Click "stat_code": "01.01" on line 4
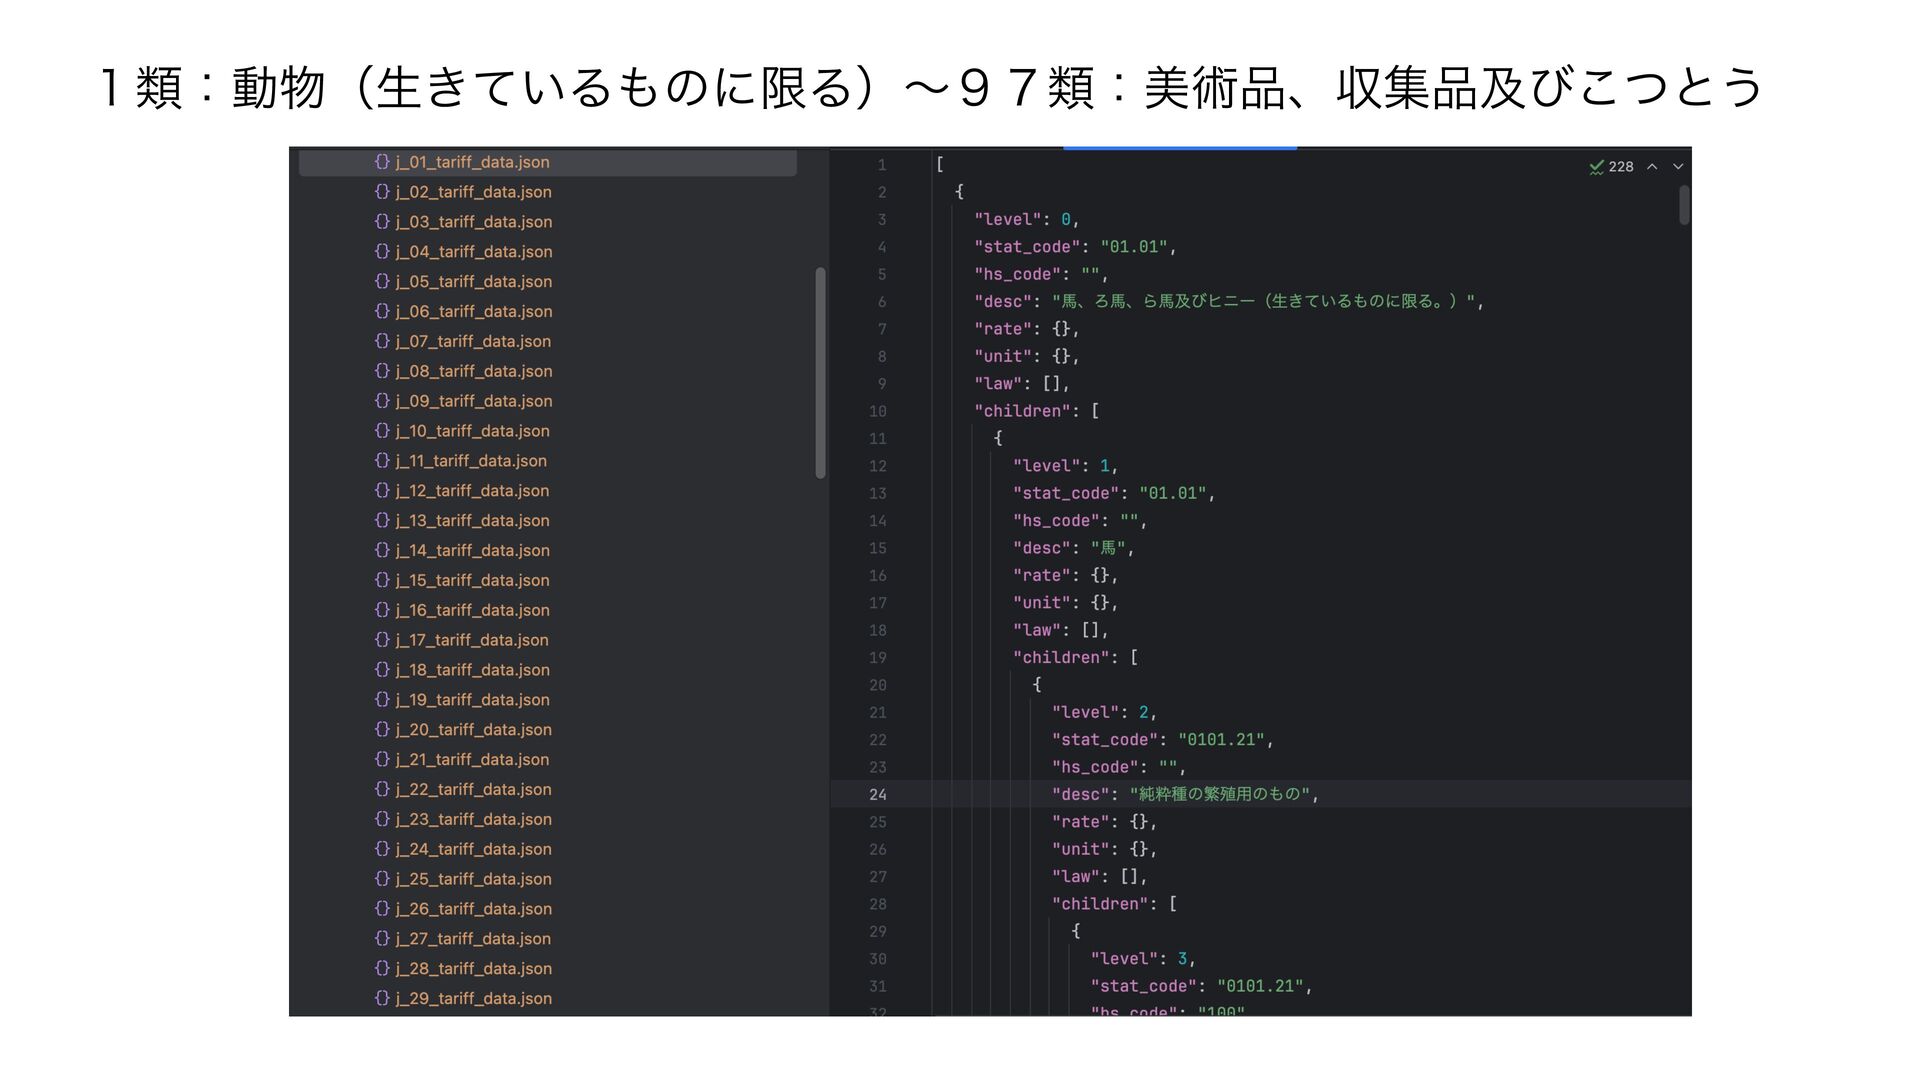 click(1072, 247)
